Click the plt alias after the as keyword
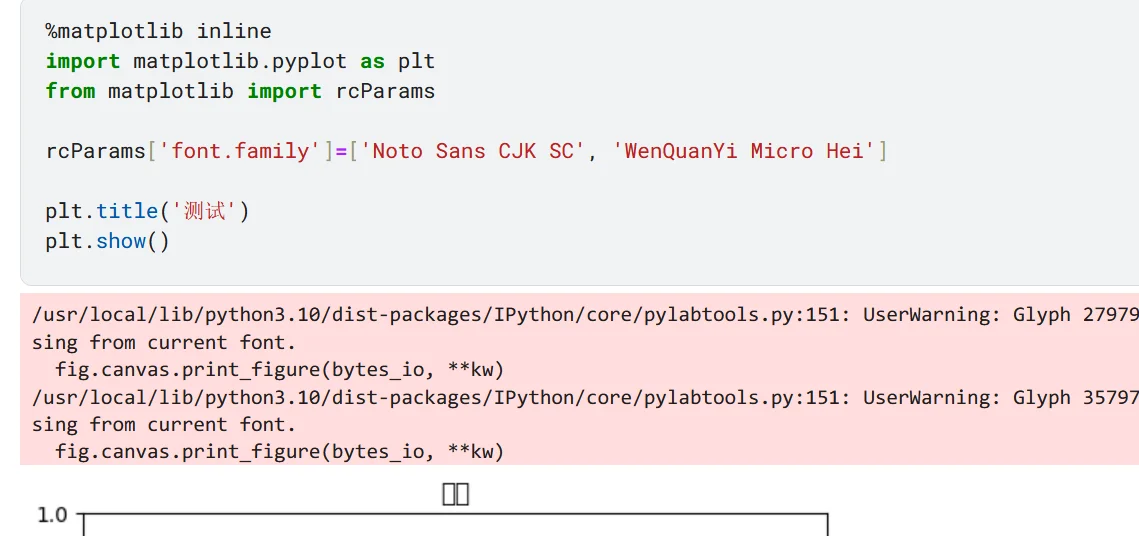The image size is (1139, 536). [416, 61]
